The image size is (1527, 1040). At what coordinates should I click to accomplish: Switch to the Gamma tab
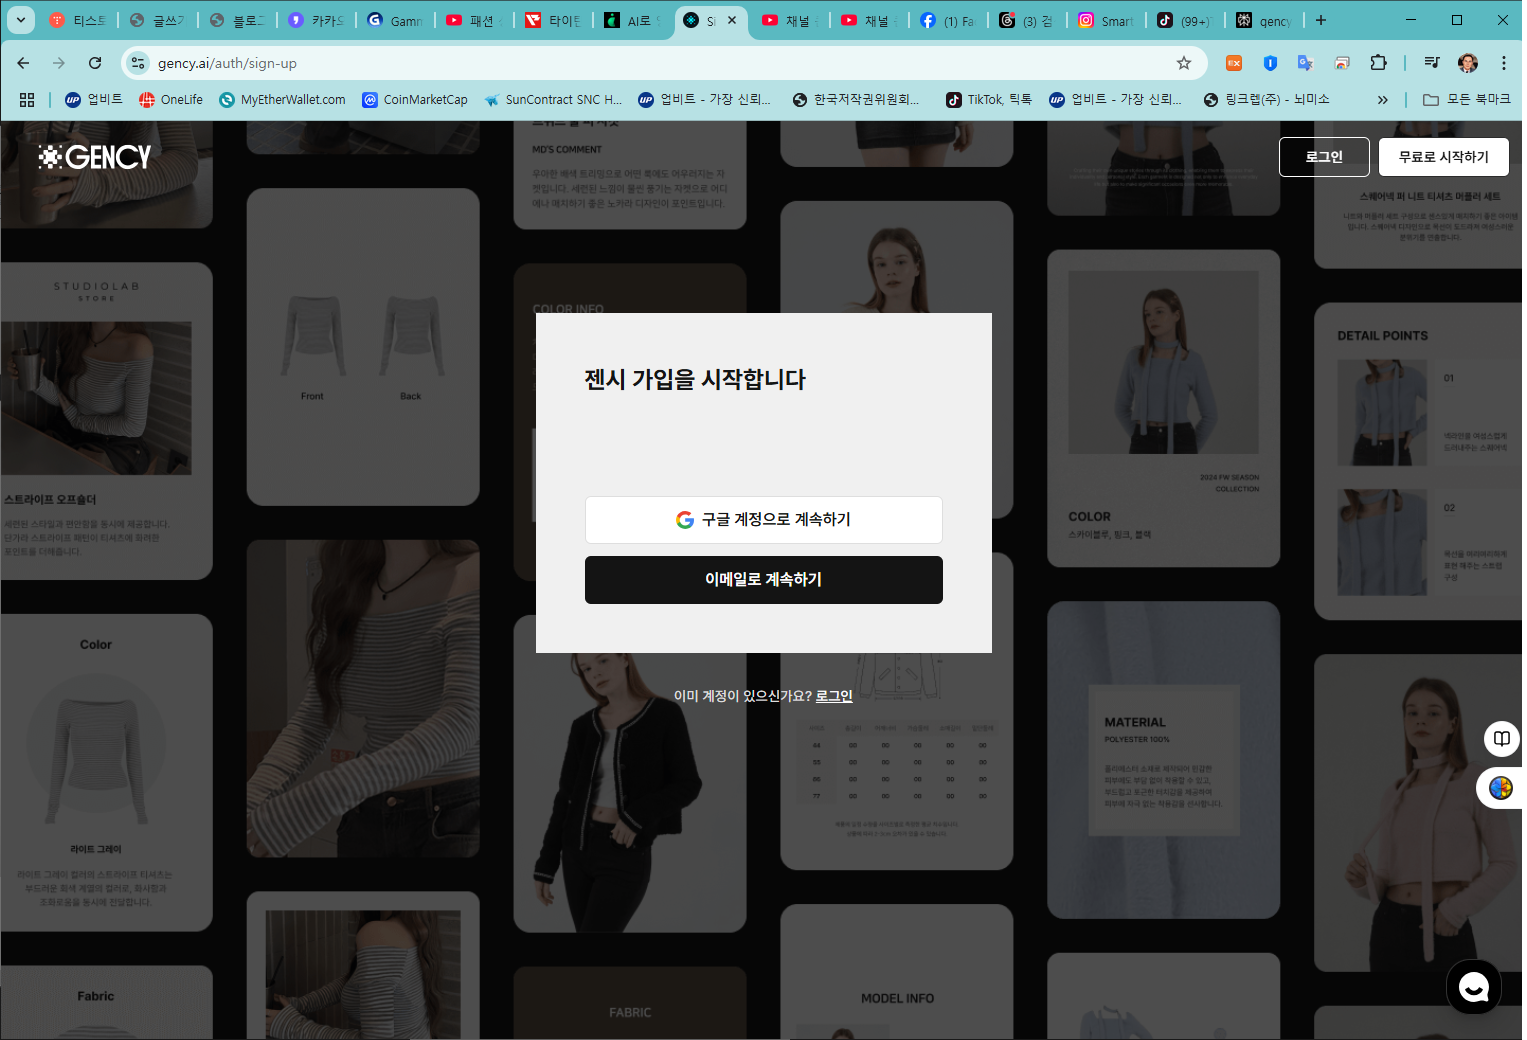point(397,20)
